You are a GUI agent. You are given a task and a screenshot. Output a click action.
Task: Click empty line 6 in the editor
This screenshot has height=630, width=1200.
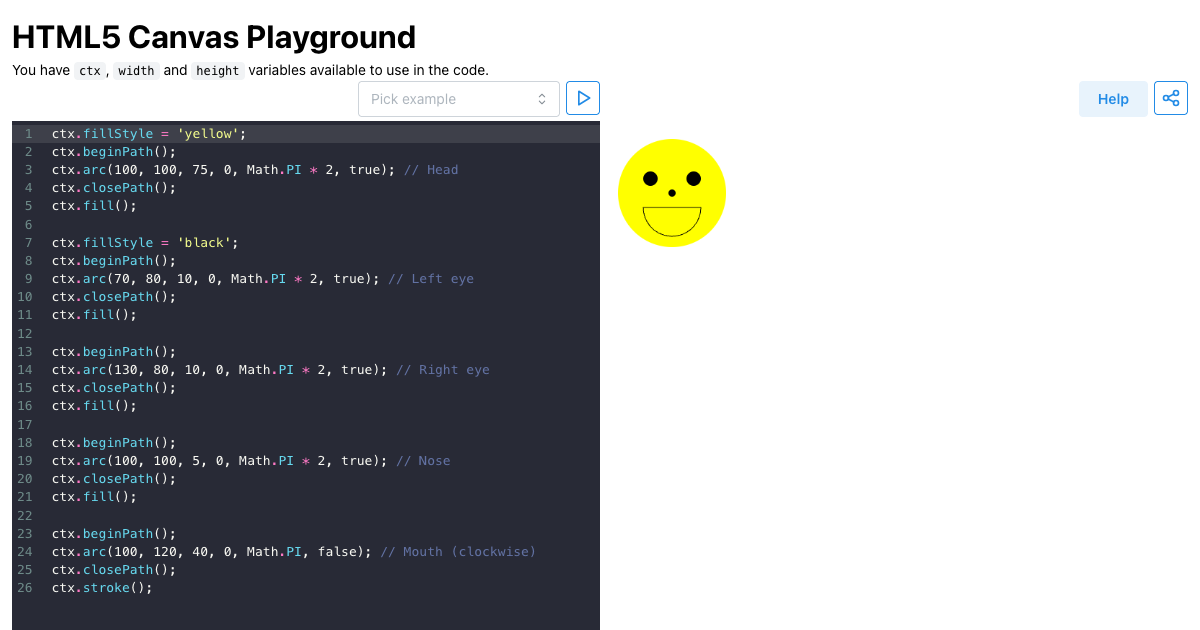tap(325, 224)
